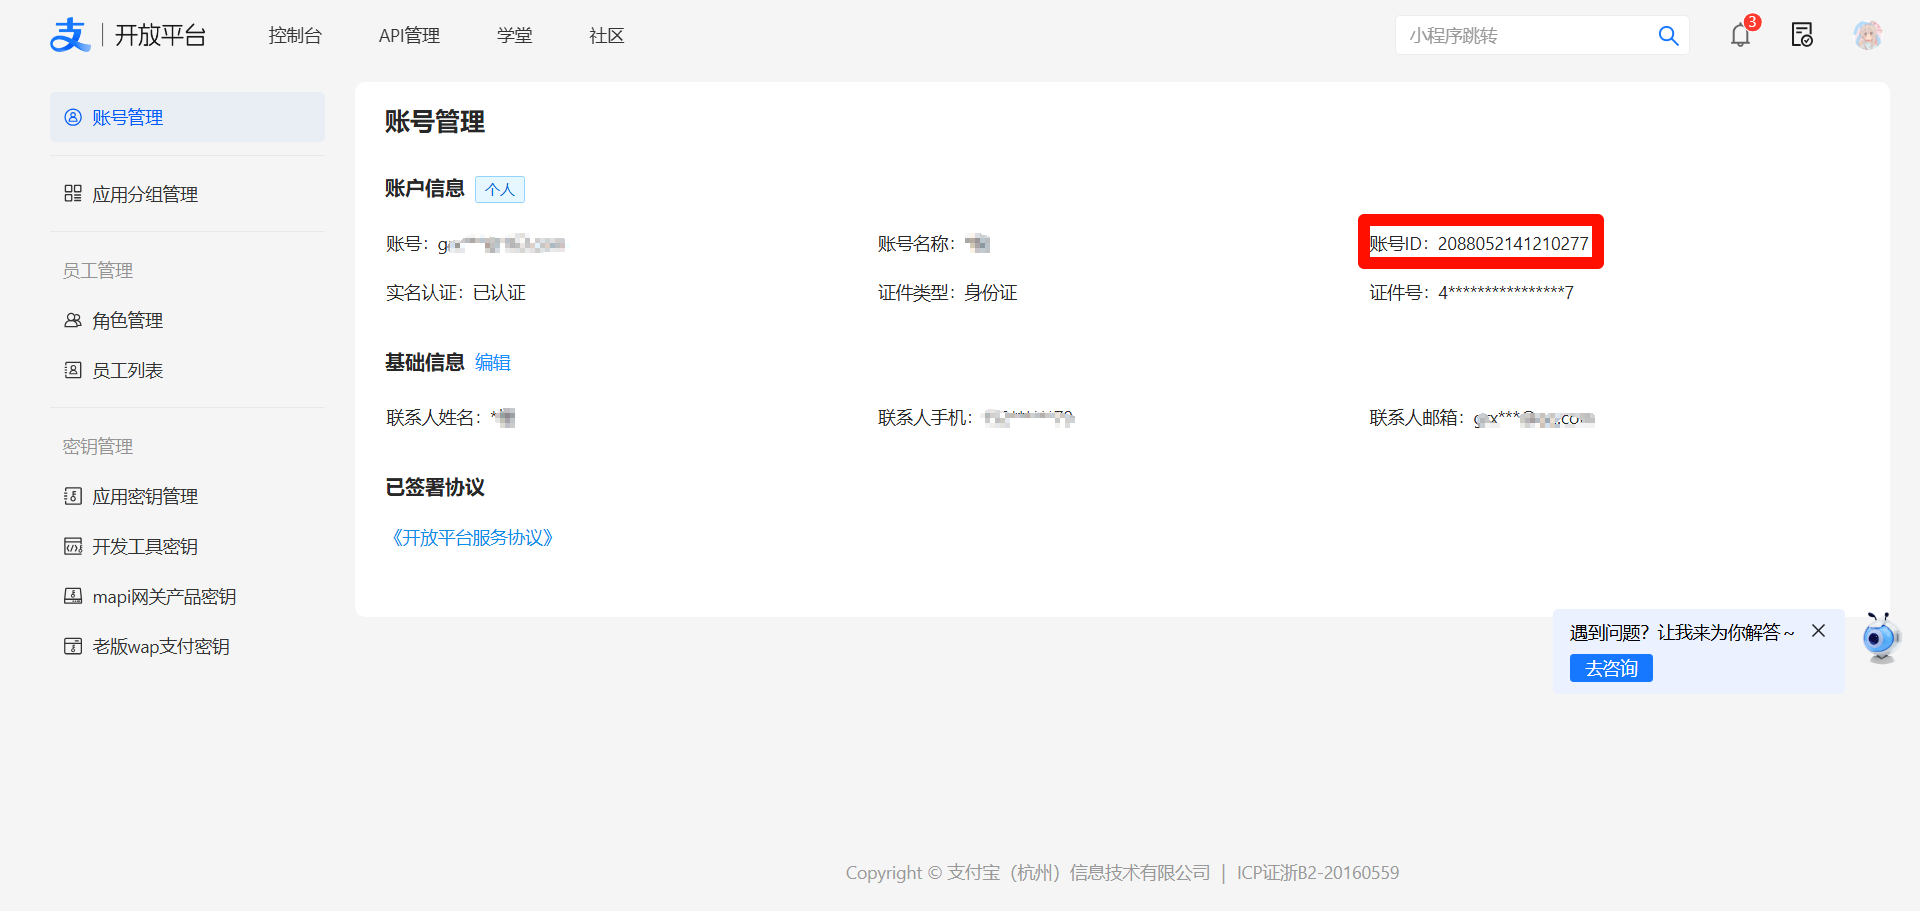Click the Alipay logo icon
1920x911 pixels.
tap(69, 34)
